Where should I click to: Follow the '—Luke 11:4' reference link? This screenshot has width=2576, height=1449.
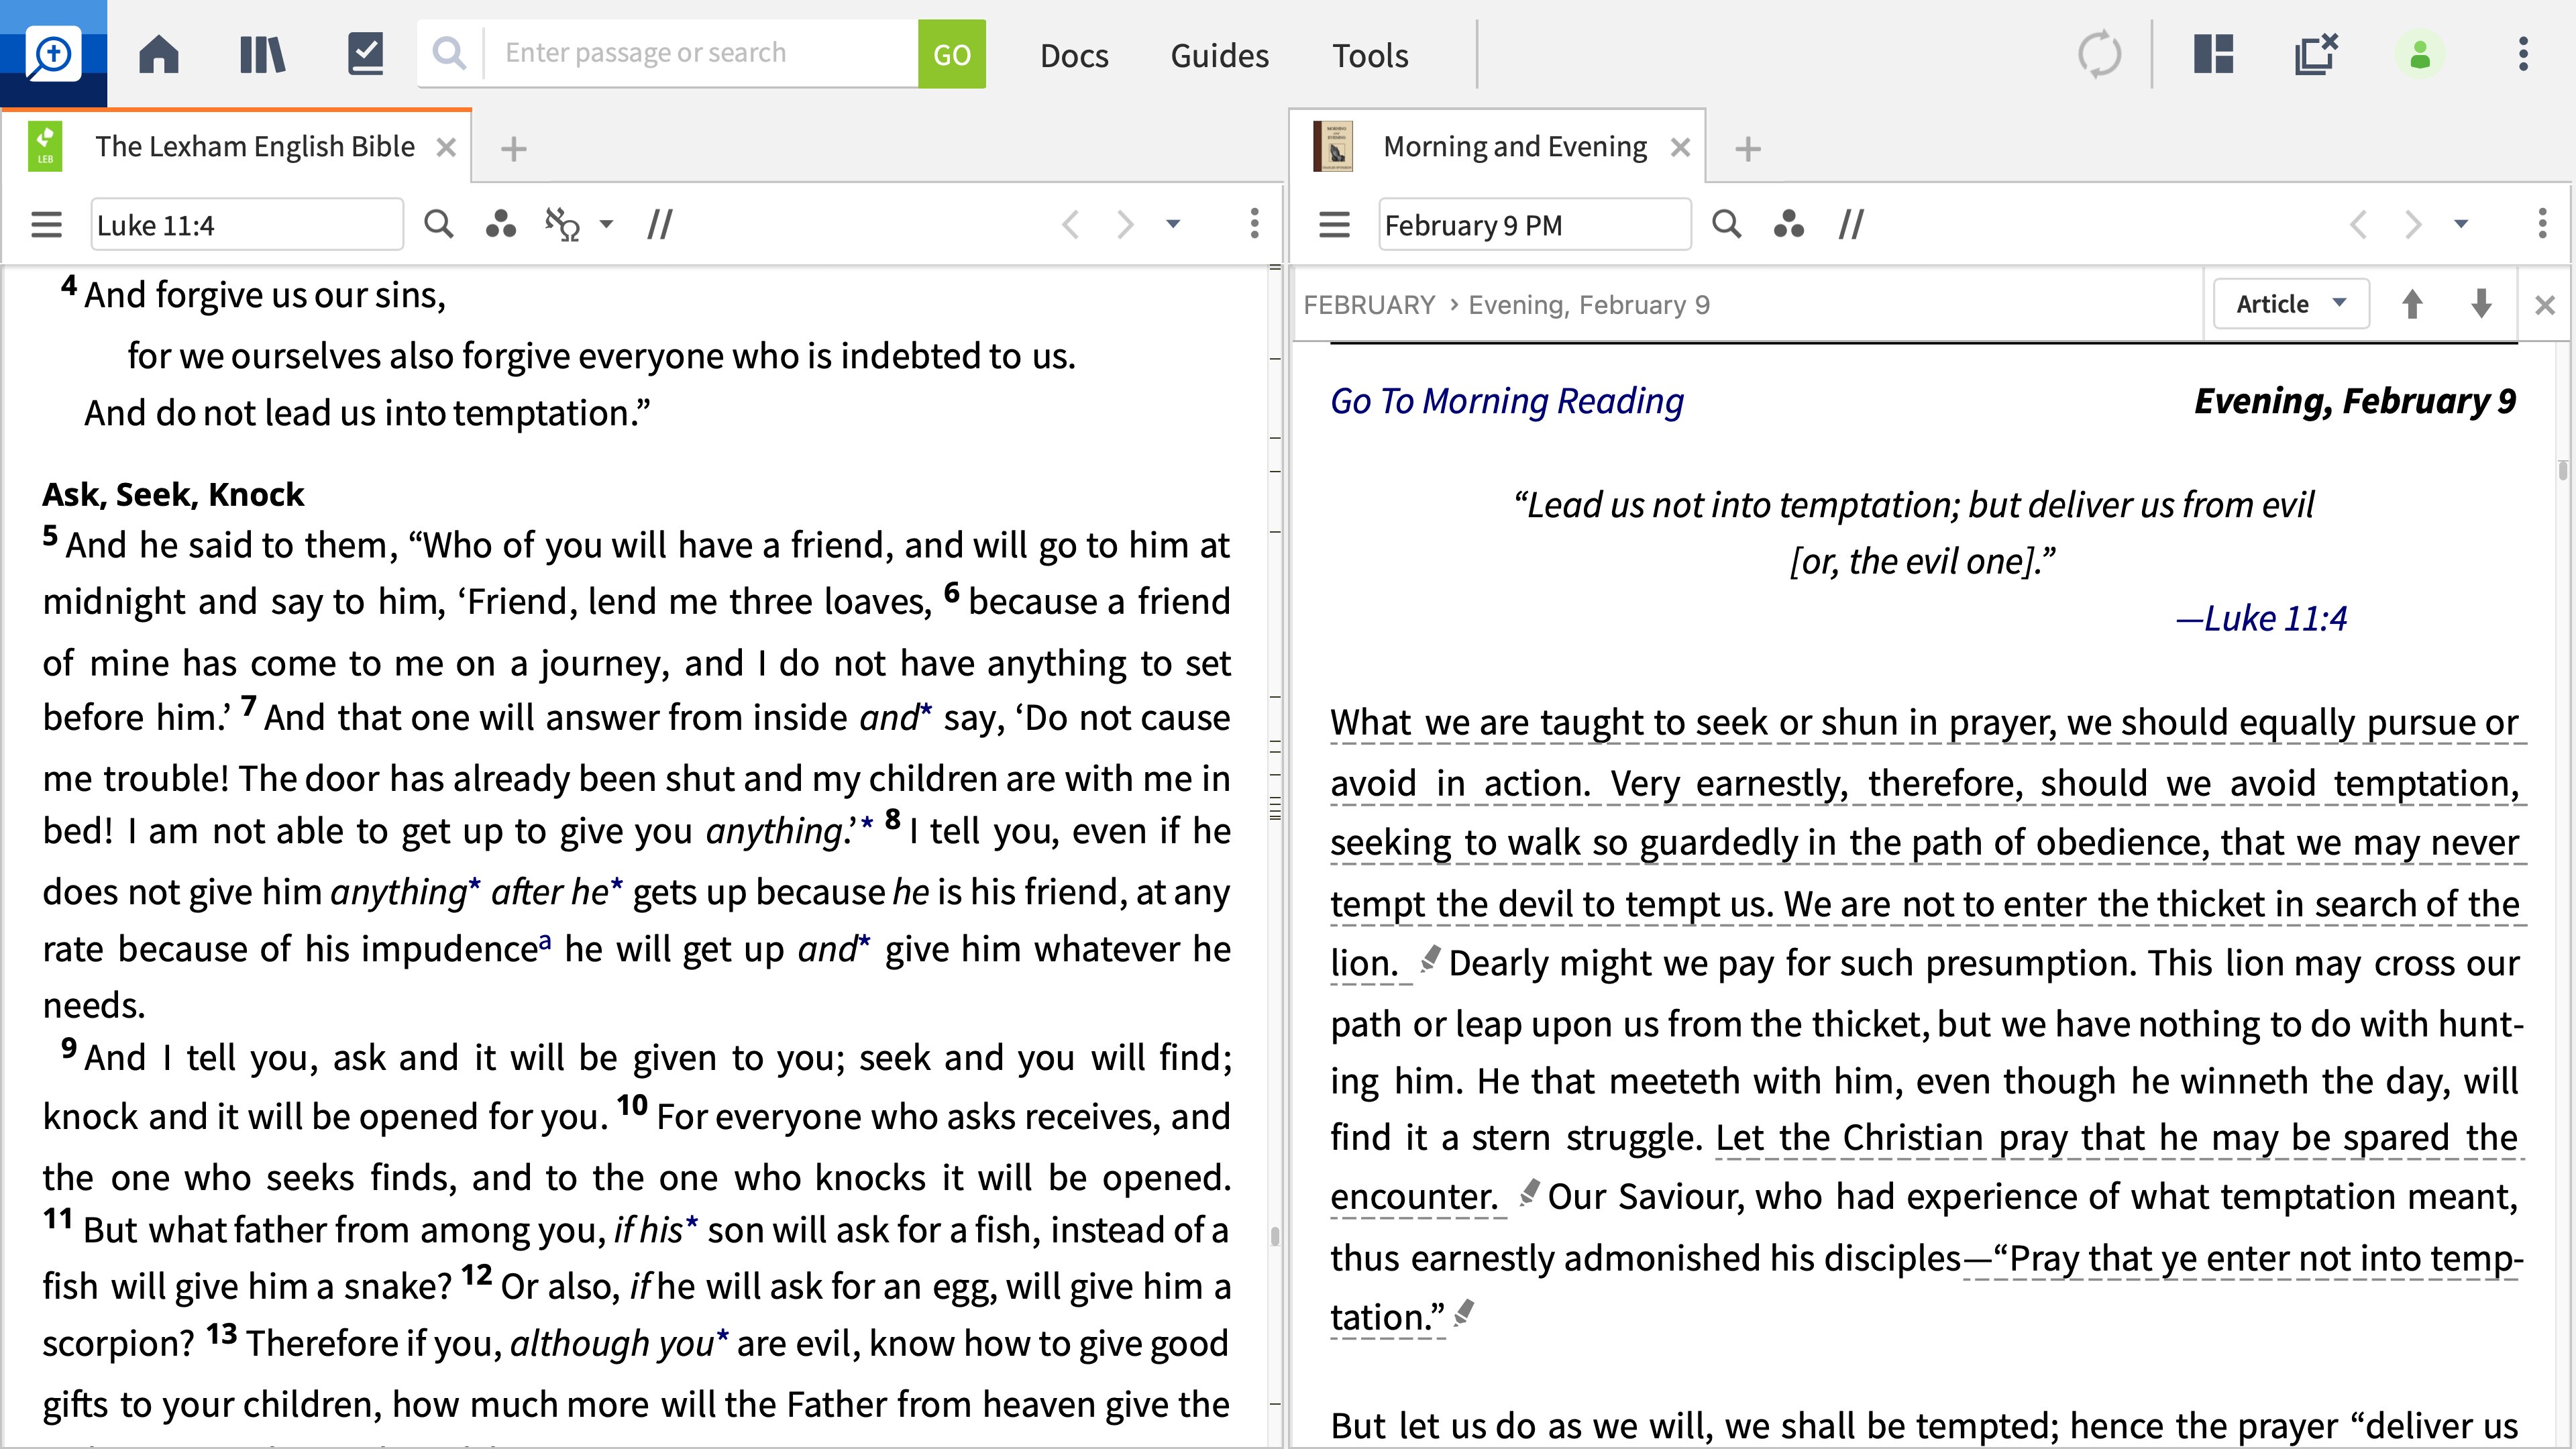pyautogui.click(x=2261, y=619)
